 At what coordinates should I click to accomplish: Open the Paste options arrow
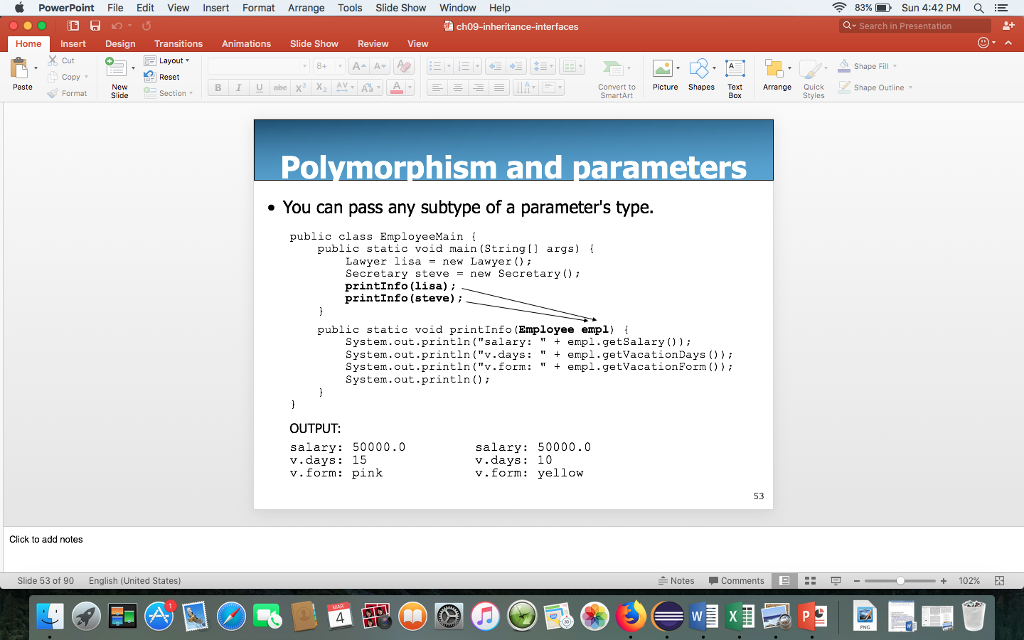(36, 68)
